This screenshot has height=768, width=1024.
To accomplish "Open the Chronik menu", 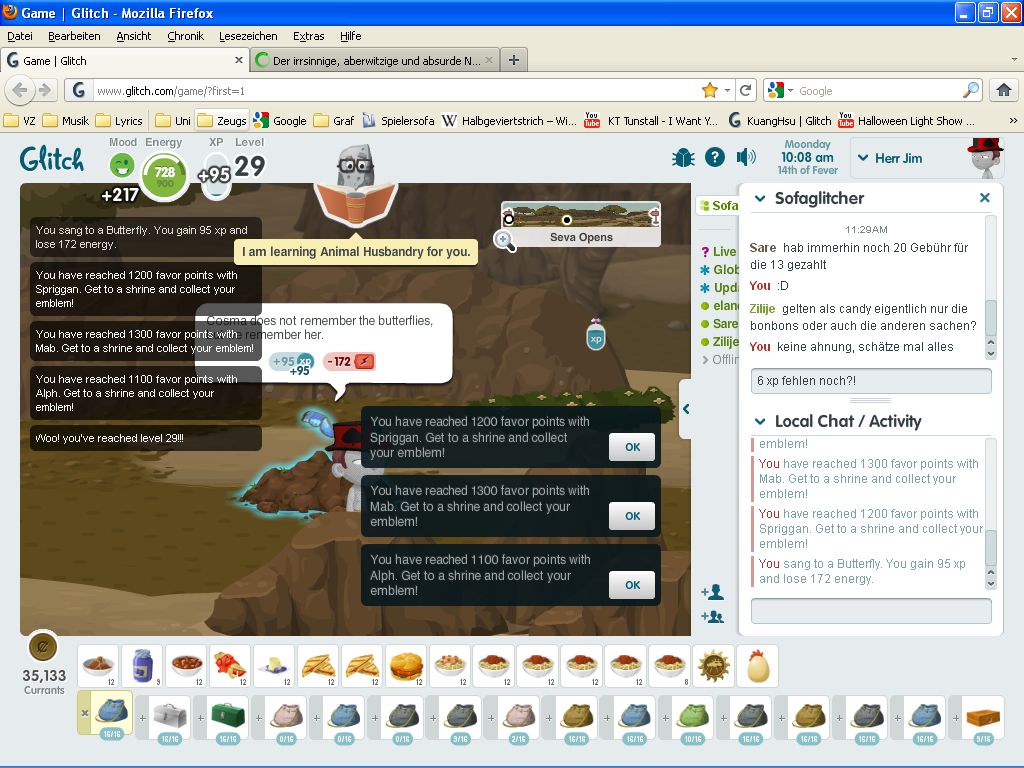I will [185, 36].
